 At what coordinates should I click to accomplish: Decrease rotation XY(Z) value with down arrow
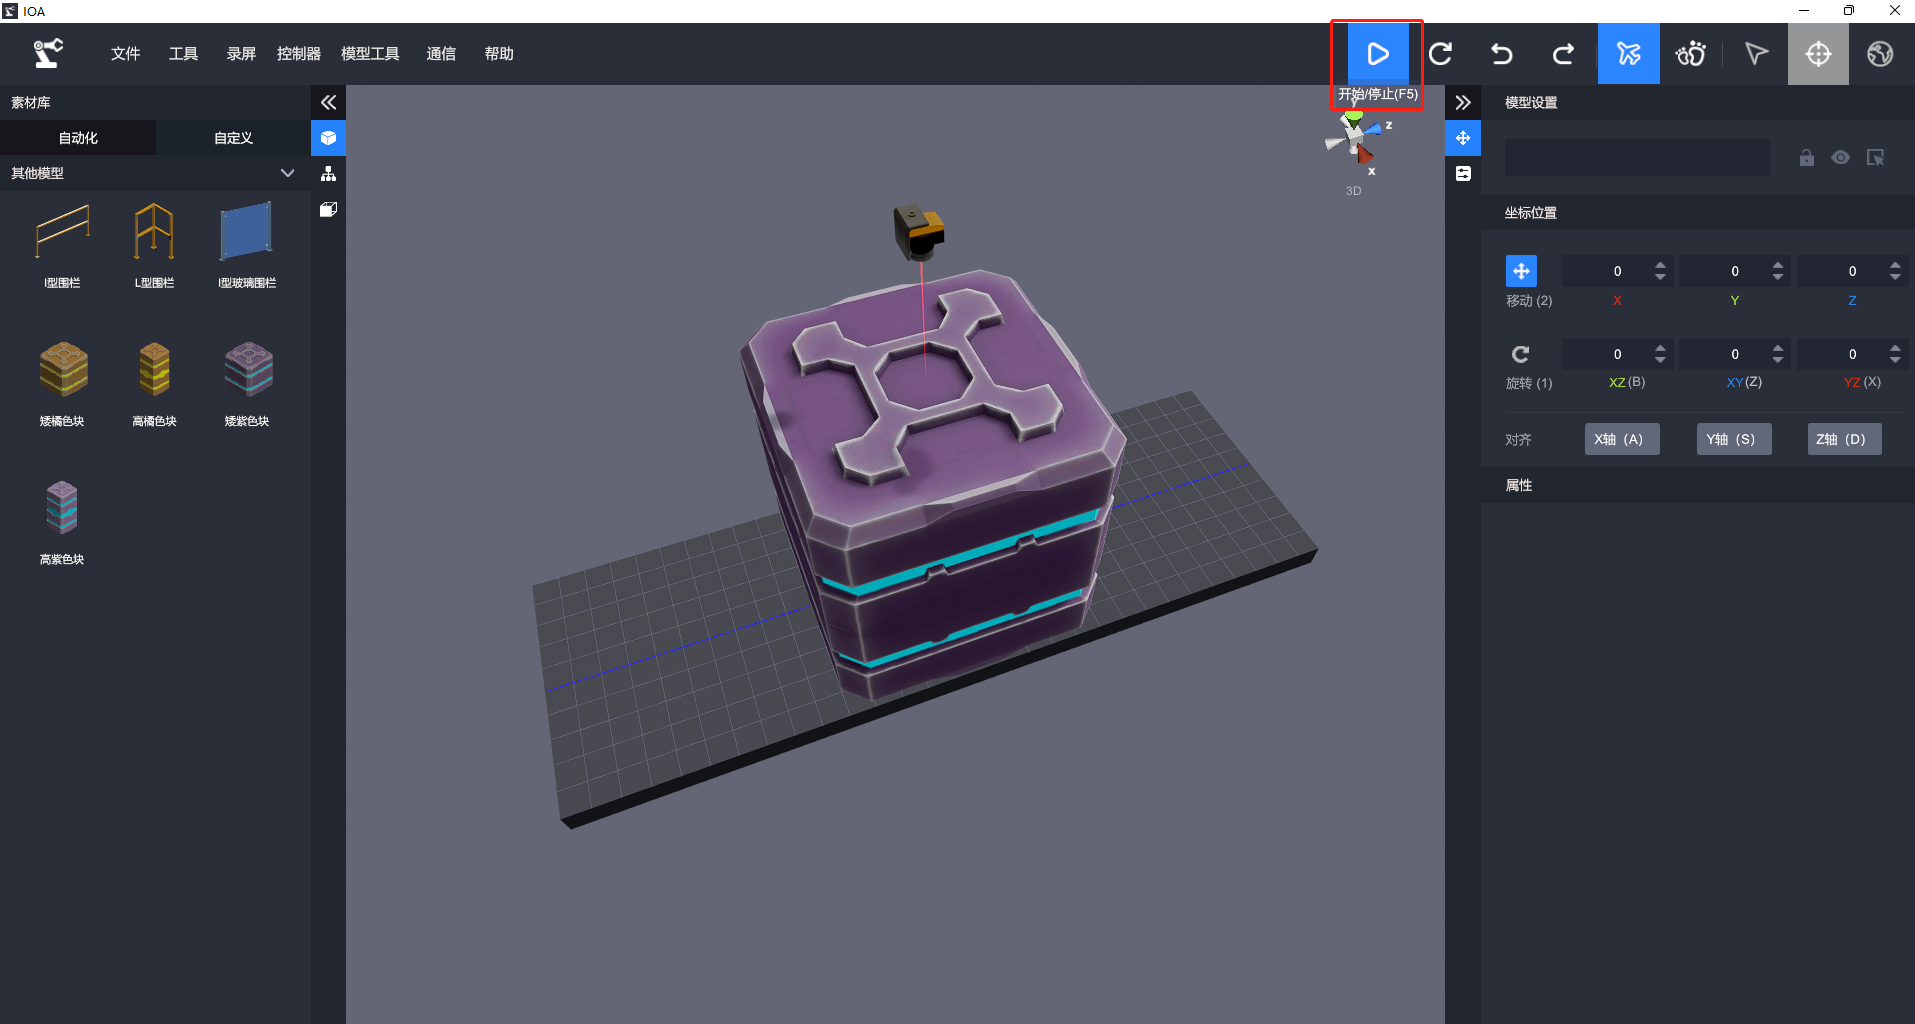pos(1778,360)
